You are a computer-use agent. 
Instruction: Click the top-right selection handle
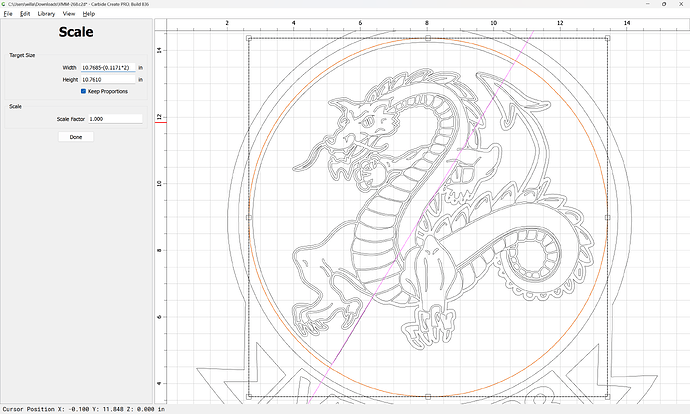[607, 39]
